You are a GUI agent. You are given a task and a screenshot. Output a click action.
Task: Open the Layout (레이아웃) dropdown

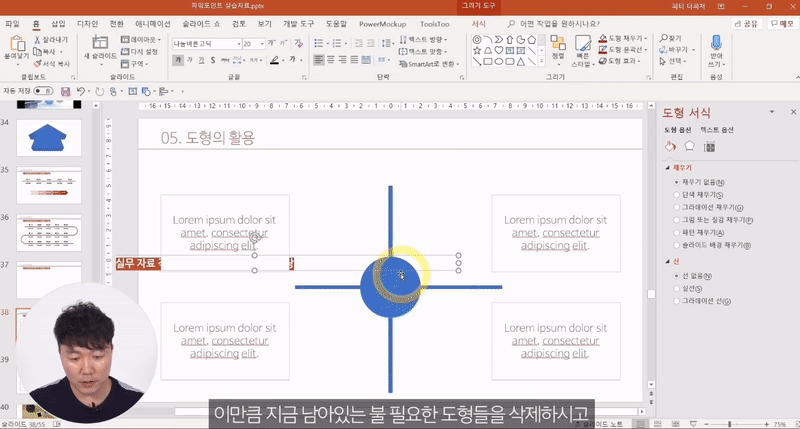tap(141, 39)
